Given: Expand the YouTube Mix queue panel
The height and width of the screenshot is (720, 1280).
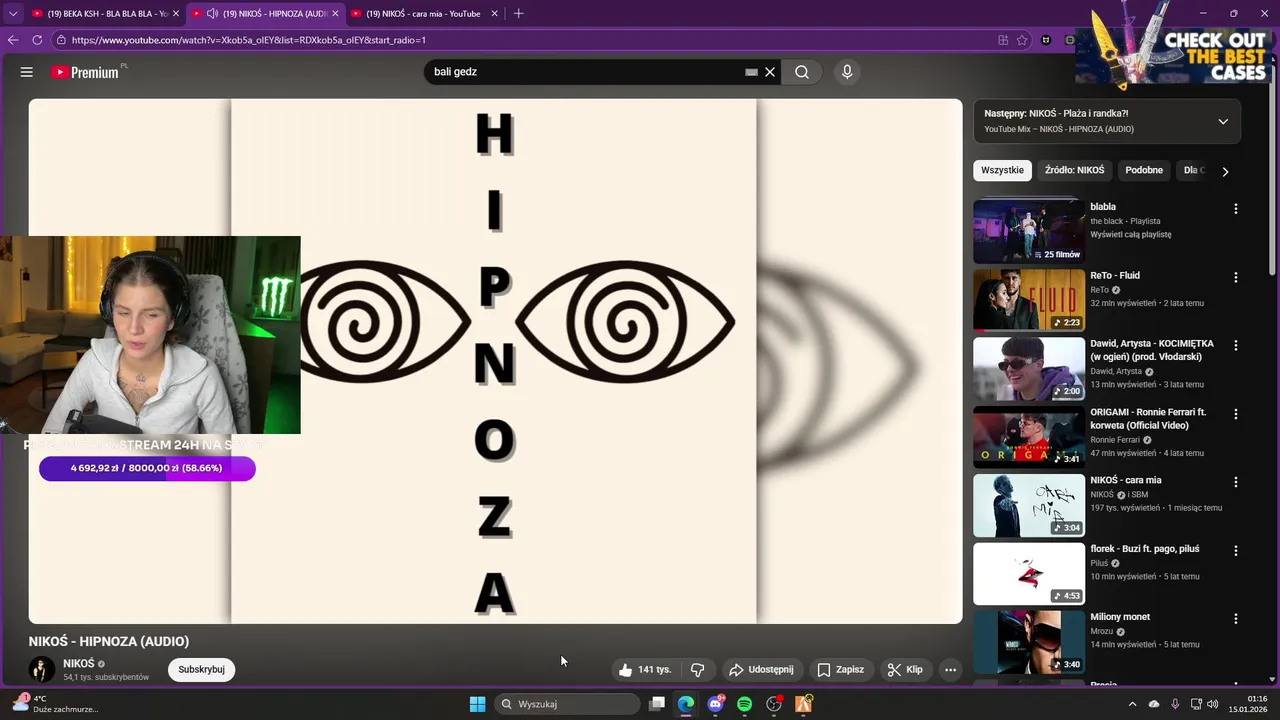Looking at the screenshot, I should pos(1223,121).
